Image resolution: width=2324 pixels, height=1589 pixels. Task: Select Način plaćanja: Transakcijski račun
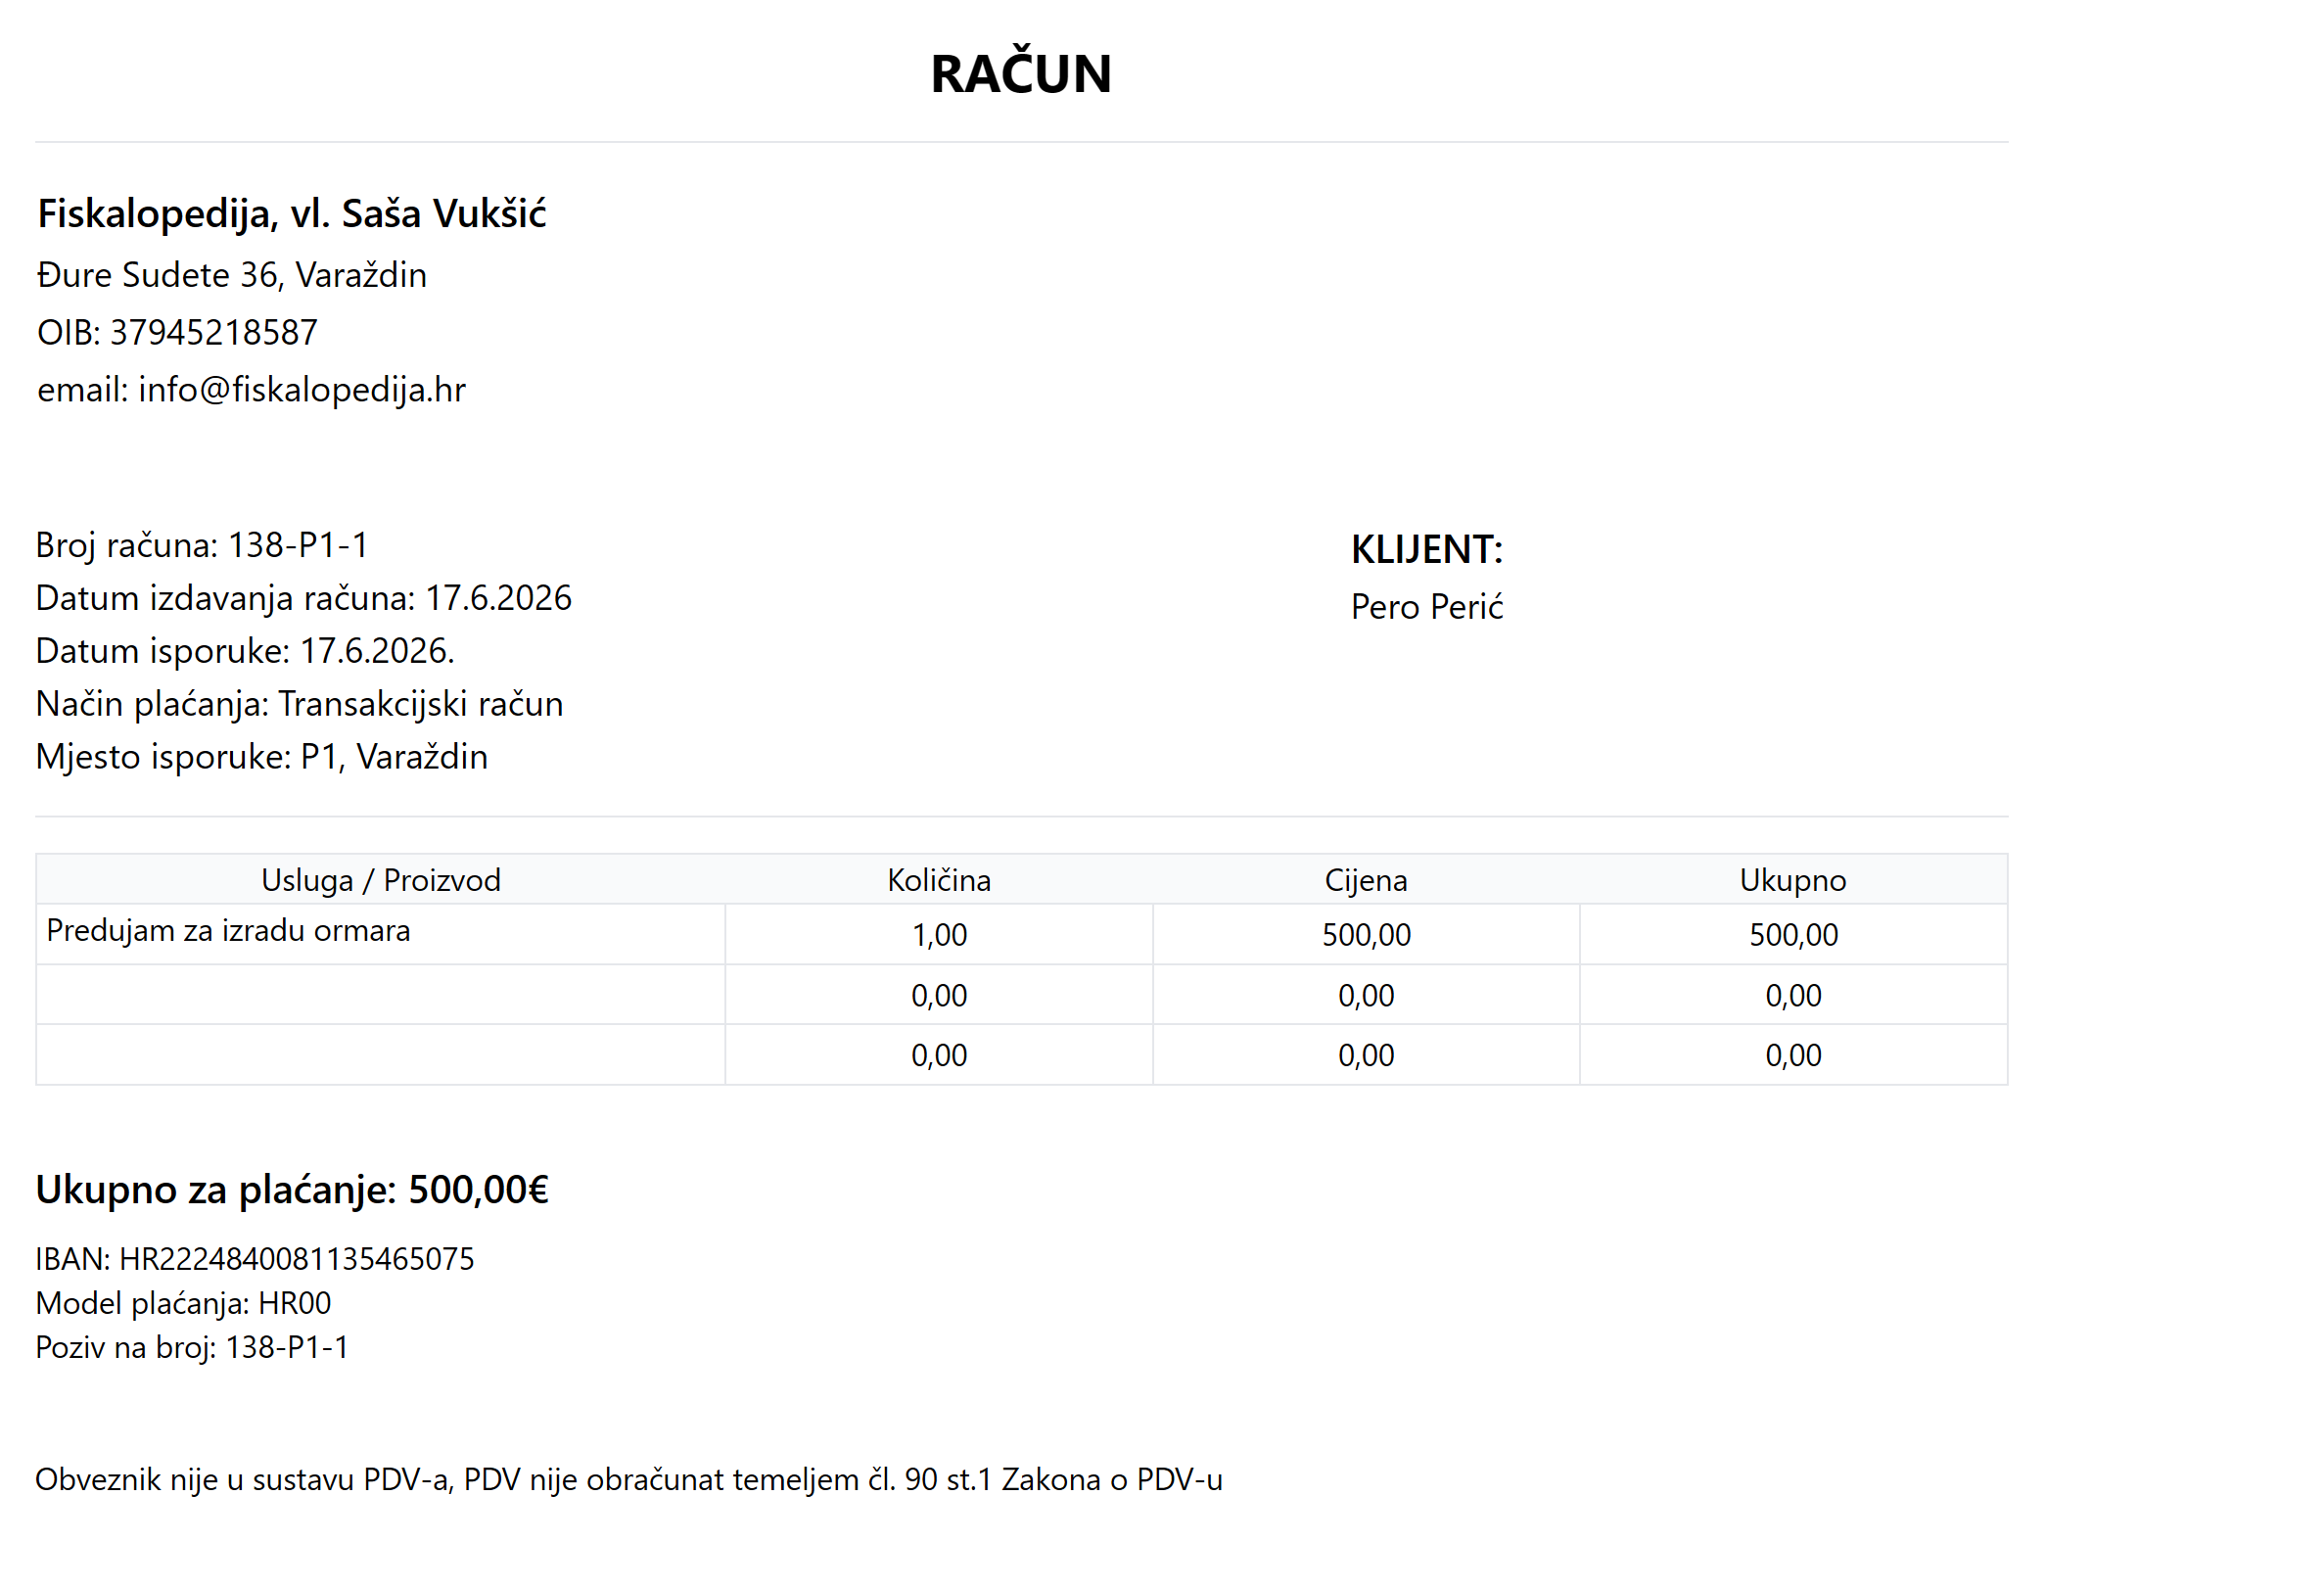point(300,704)
